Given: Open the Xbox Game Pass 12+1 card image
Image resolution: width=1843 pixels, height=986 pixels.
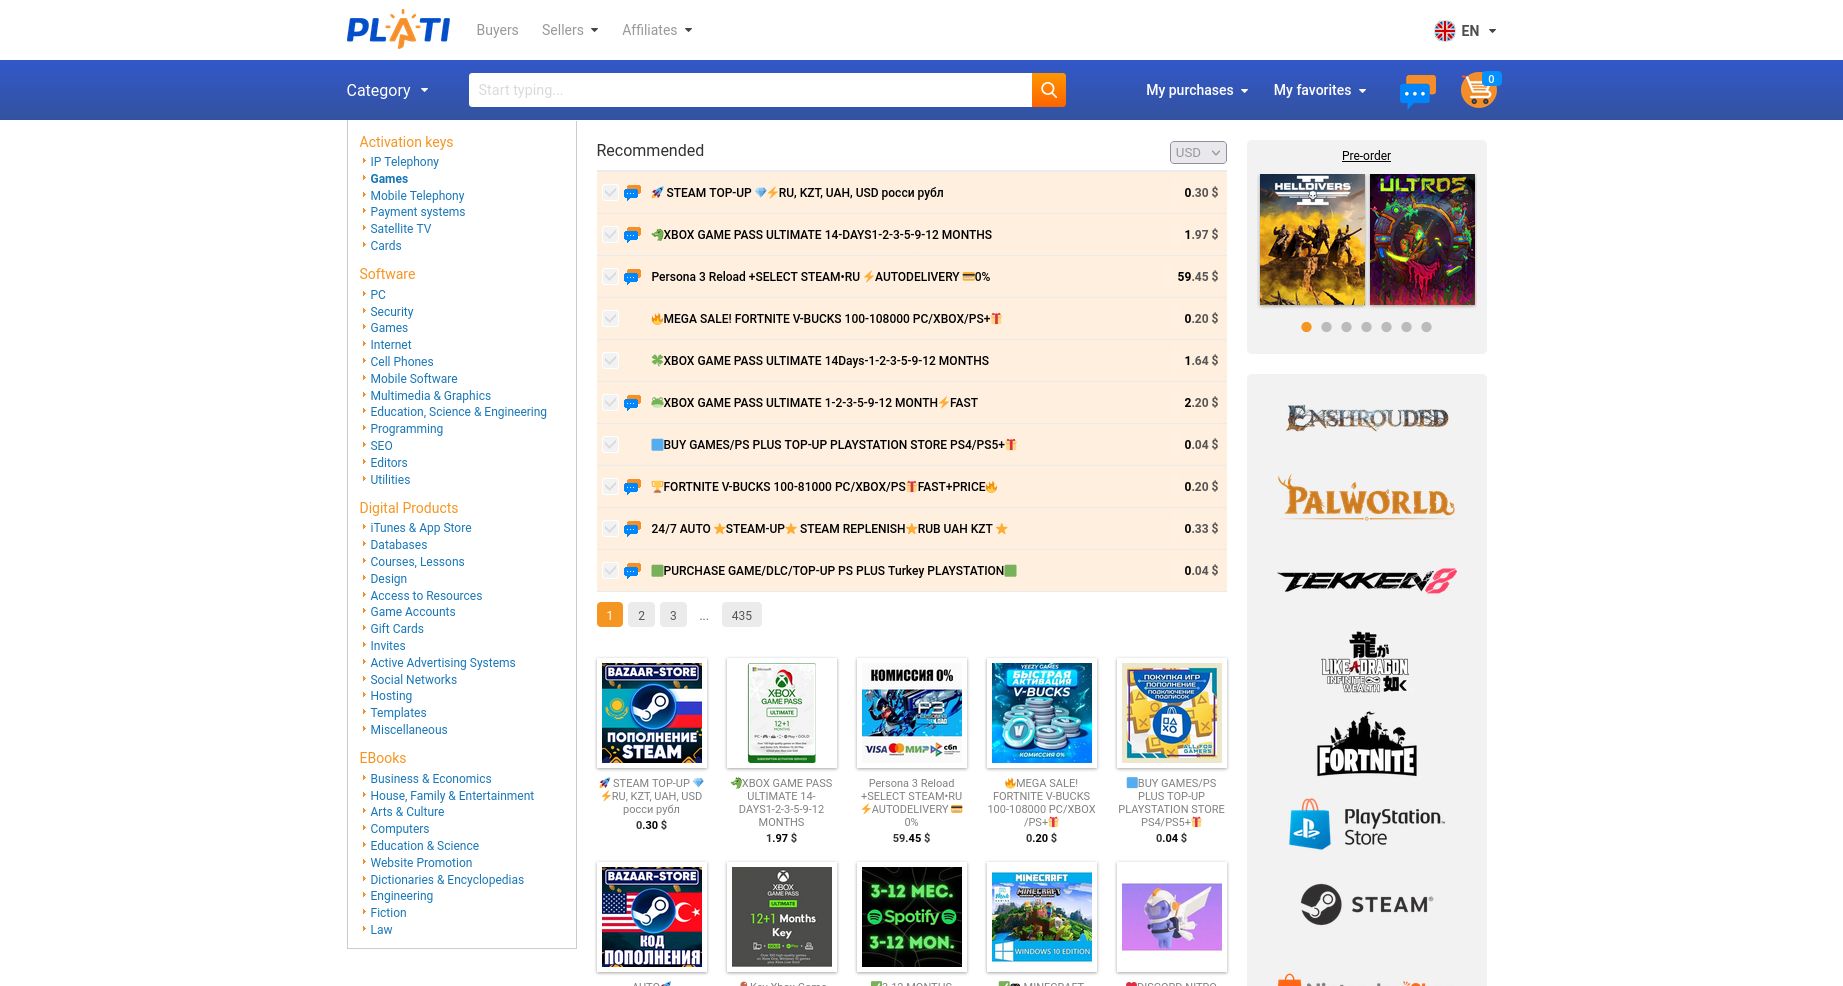Looking at the screenshot, I should 782,713.
